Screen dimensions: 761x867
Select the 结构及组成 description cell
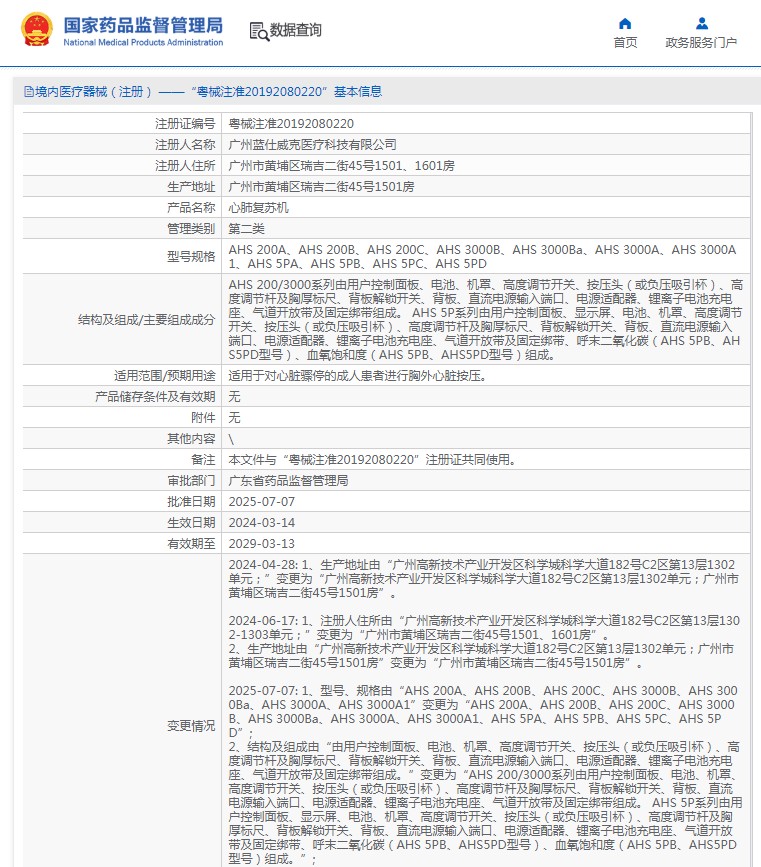[x=485, y=320]
